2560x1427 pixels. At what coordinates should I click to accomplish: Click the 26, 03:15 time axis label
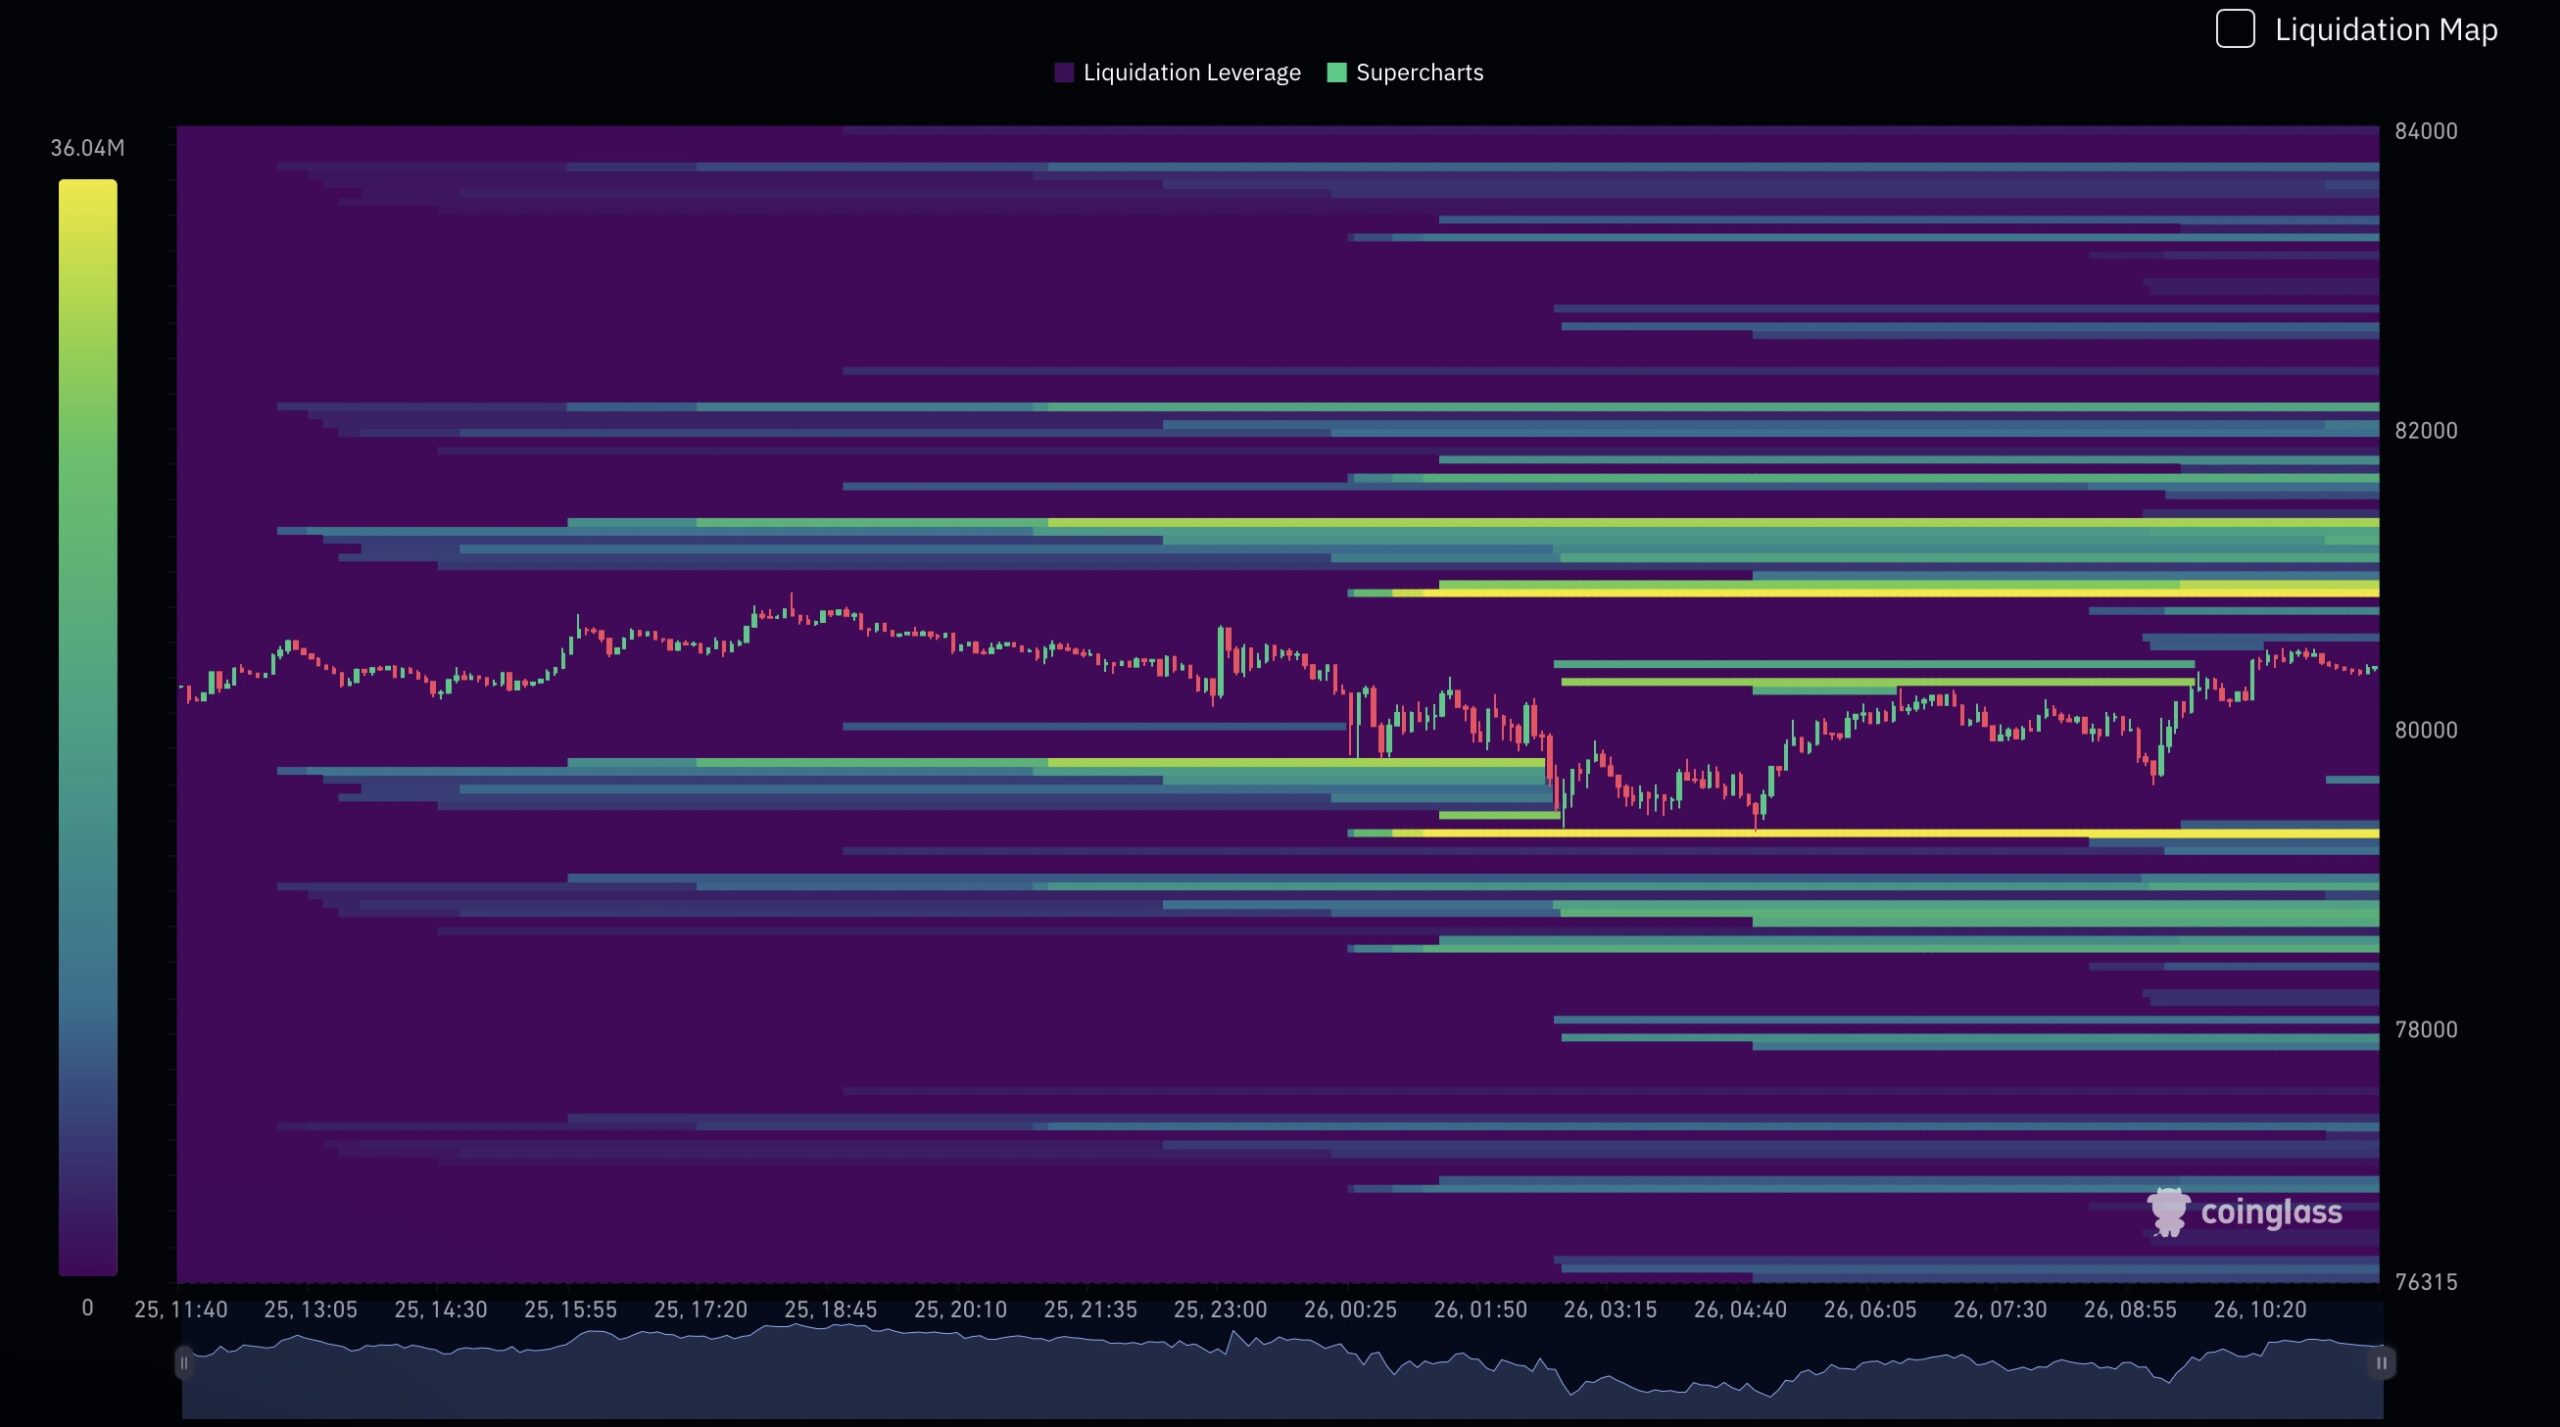(1611, 1310)
